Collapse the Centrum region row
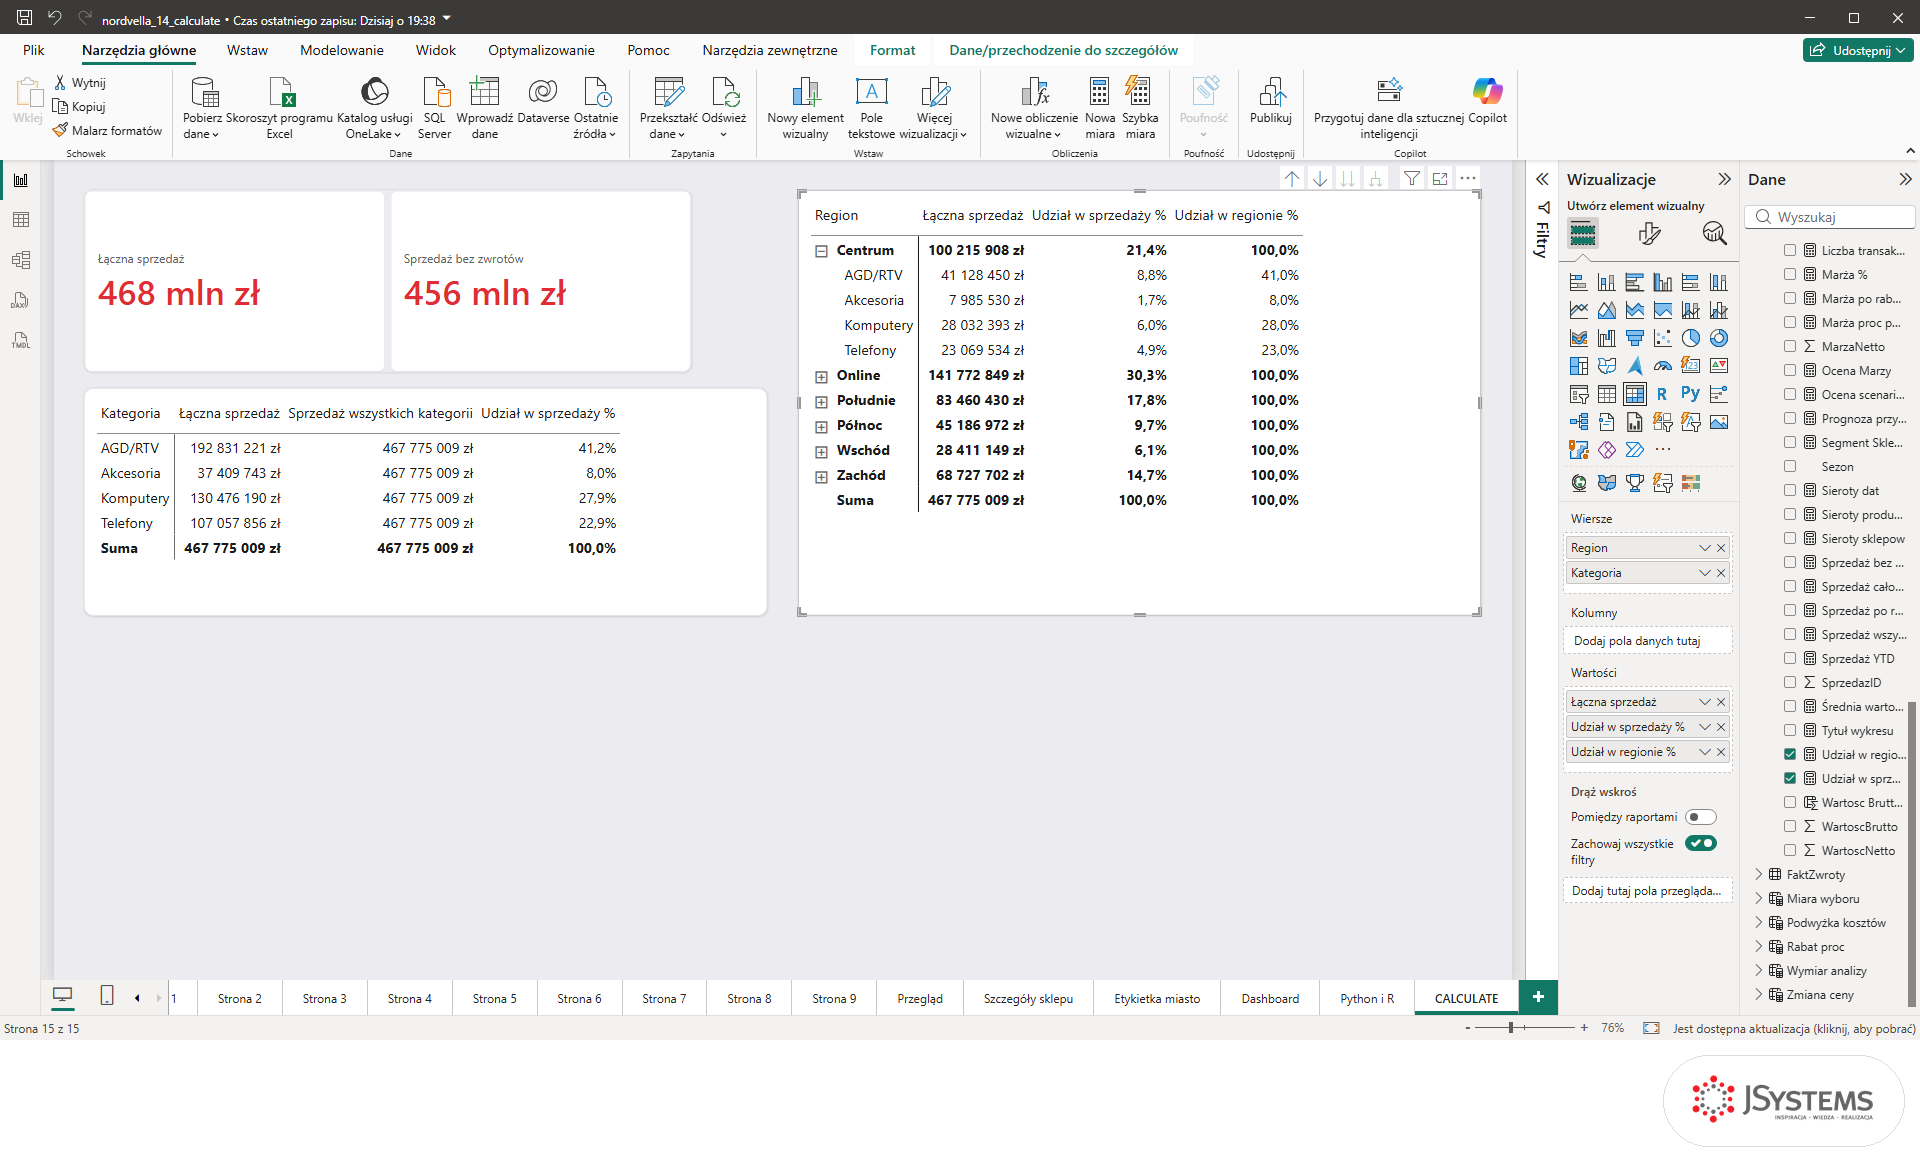Screen dimensions: 1920x1162 point(821,251)
